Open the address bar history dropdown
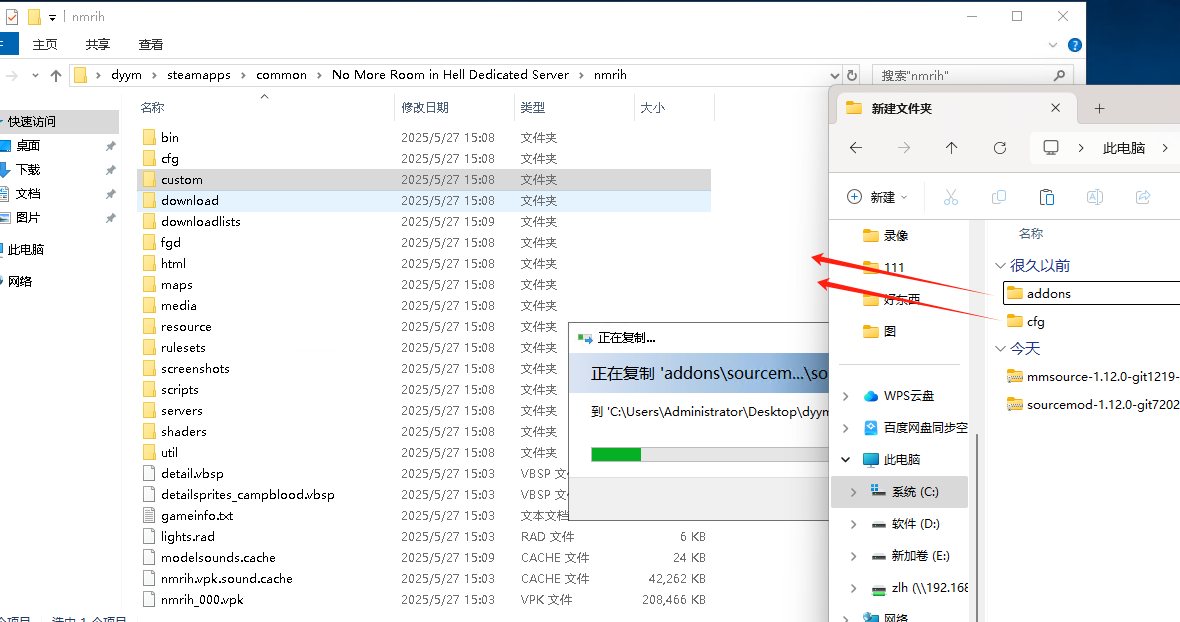 tap(835, 75)
